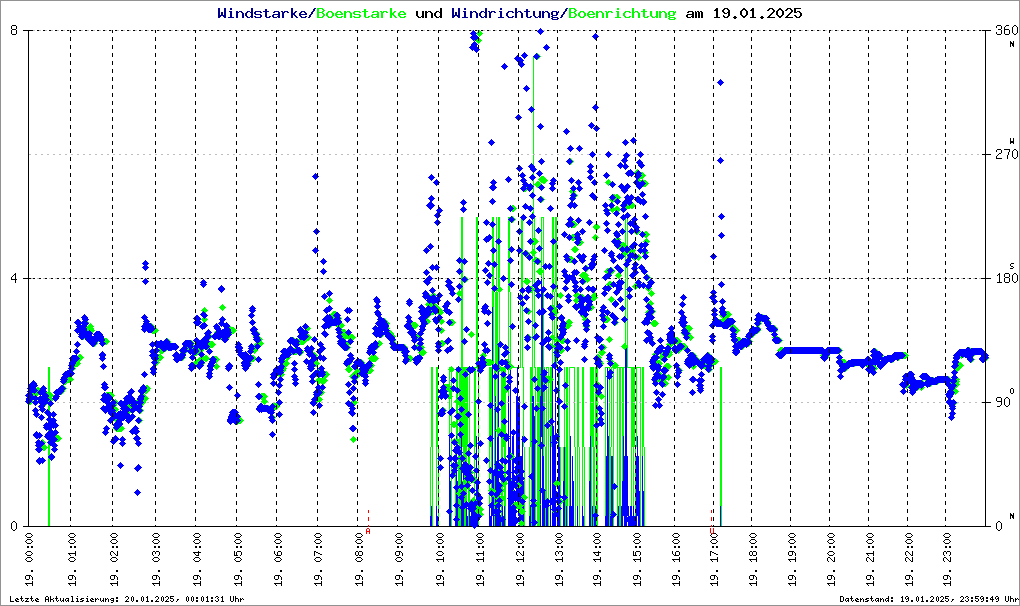Click the '180' south direction axis label
The height and width of the screenshot is (606, 1020).
1006,279
